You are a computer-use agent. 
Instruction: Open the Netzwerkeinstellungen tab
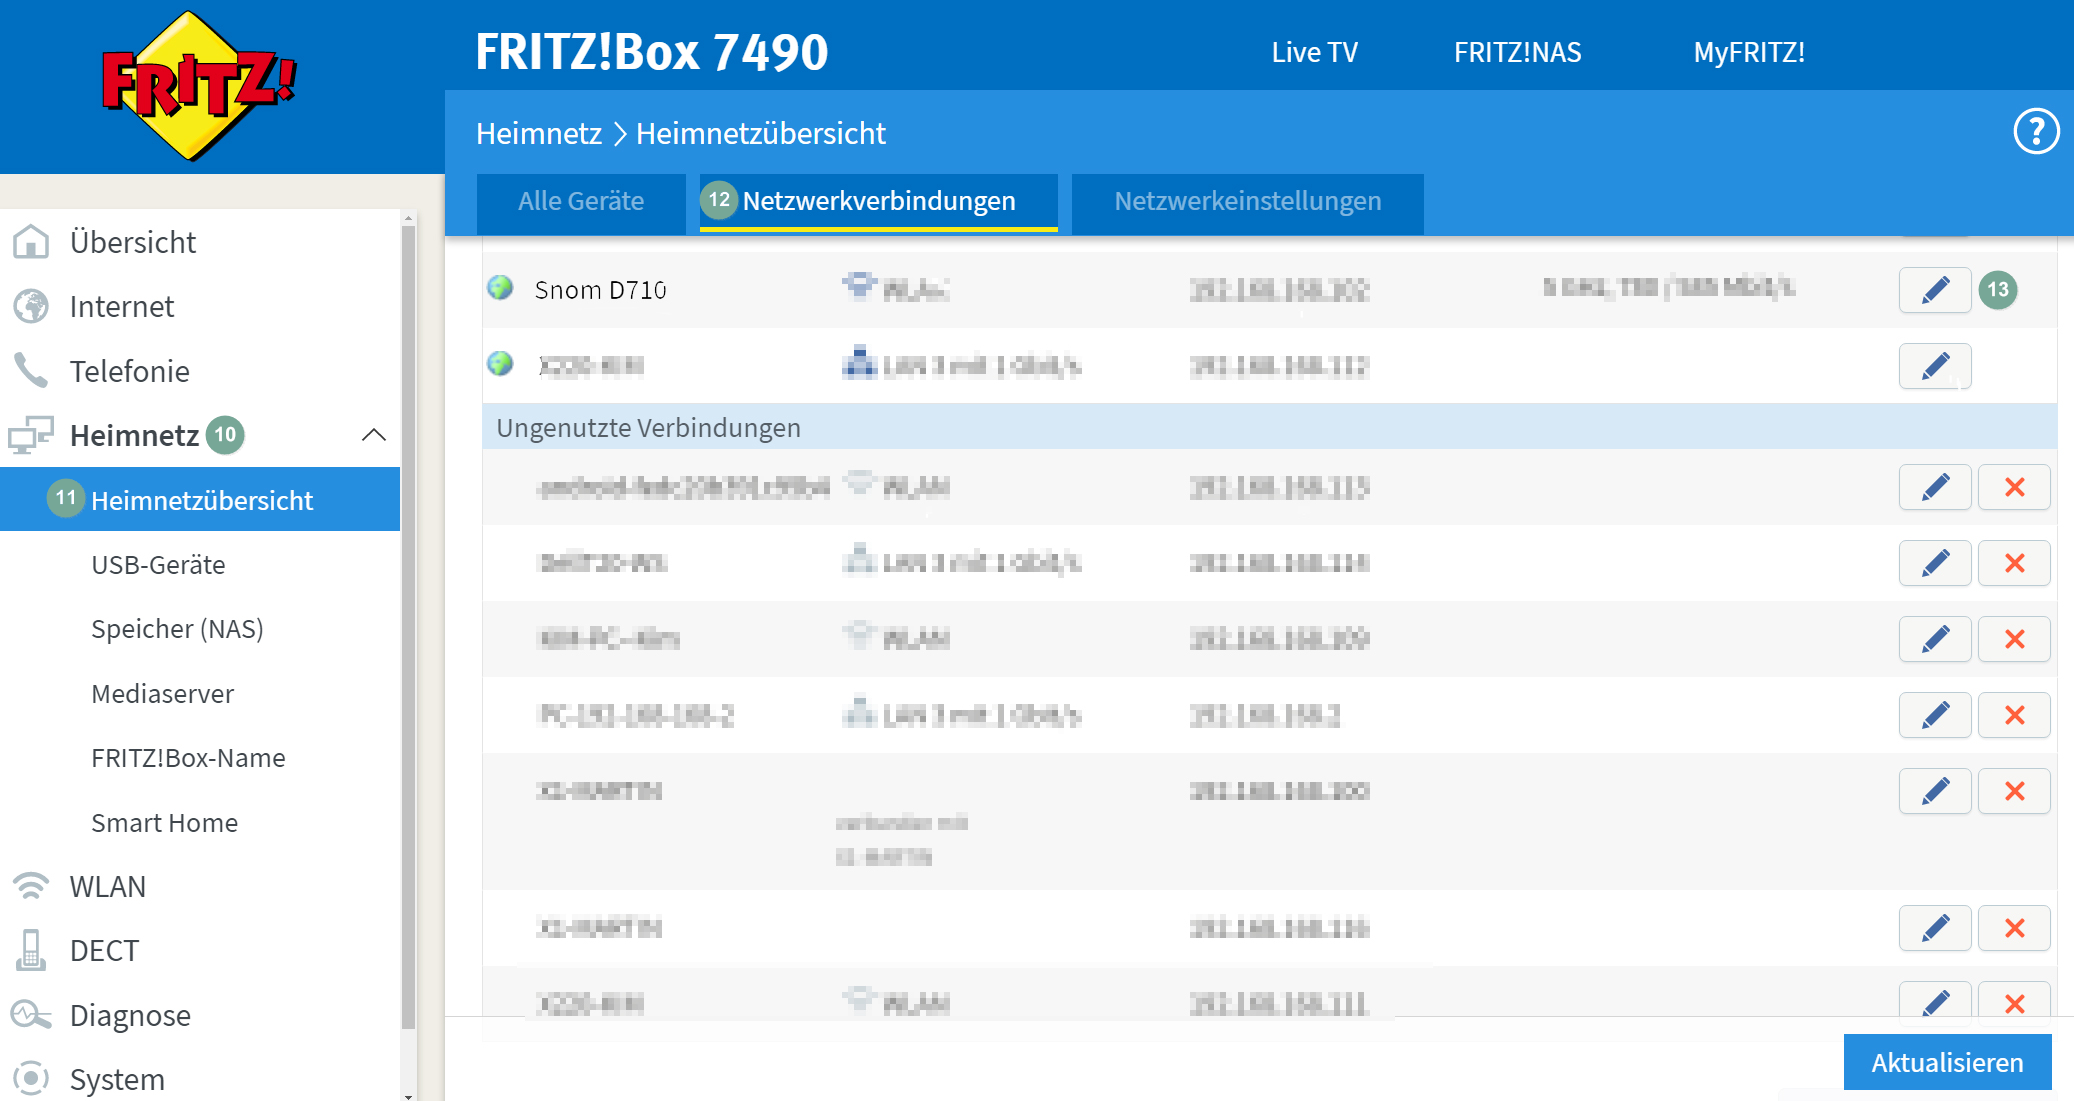coord(1247,201)
